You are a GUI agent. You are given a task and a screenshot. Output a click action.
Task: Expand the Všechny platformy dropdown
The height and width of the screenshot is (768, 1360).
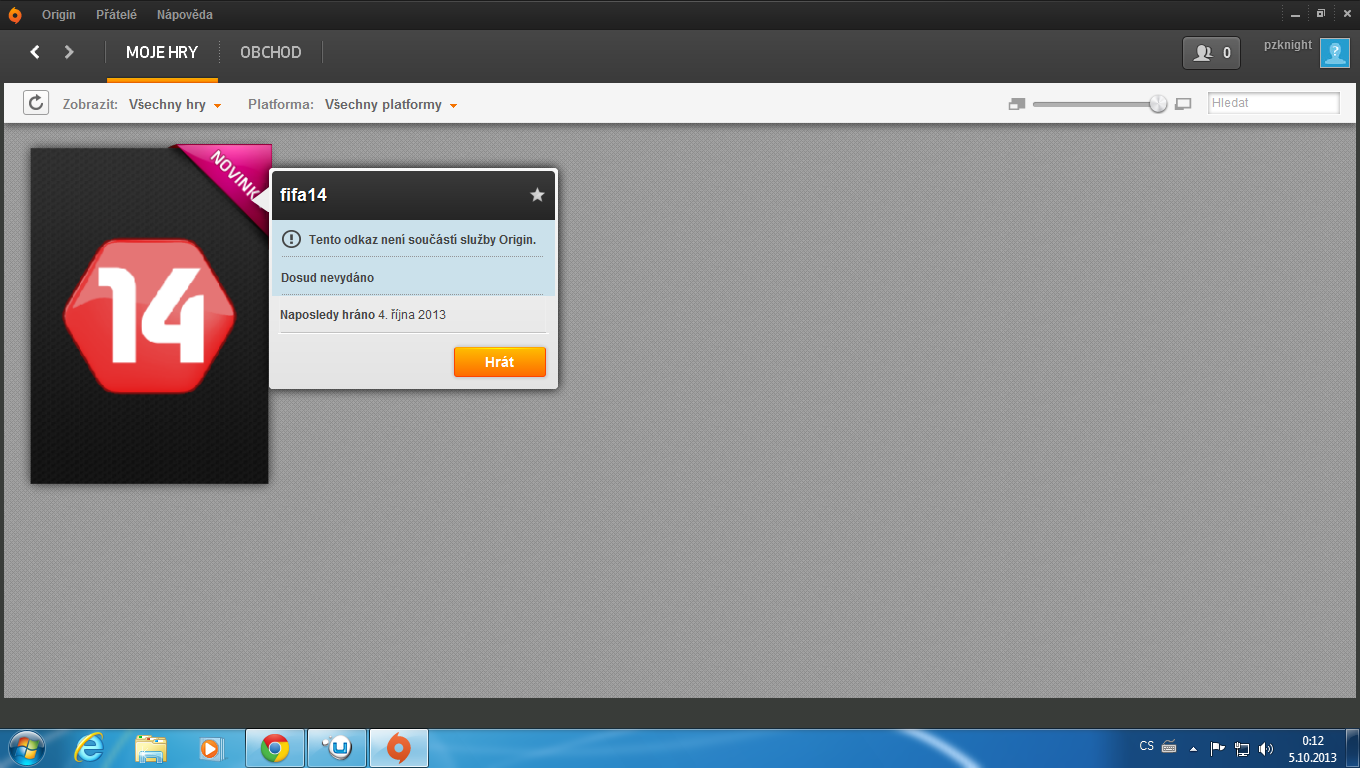click(390, 105)
